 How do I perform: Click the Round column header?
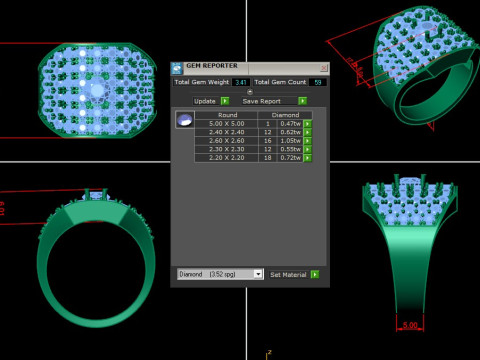[x=227, y=115]
